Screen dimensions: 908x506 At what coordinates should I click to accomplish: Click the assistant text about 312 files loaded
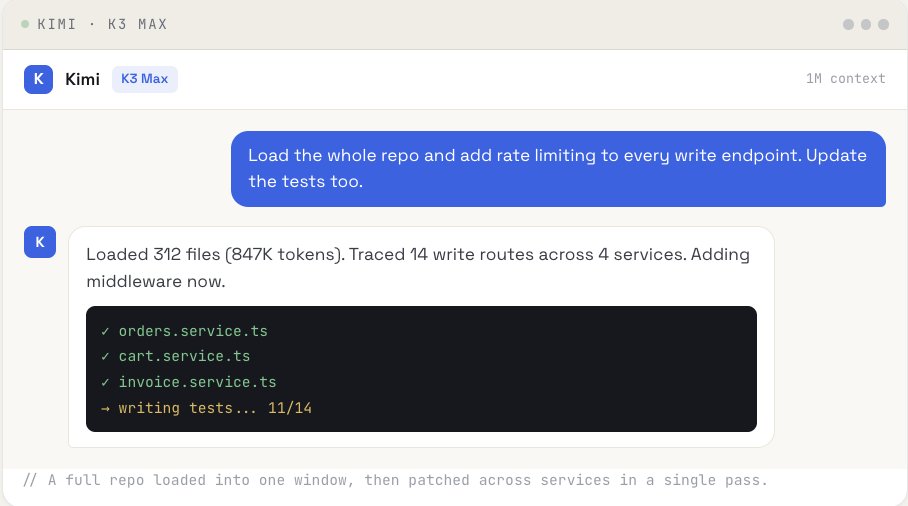[x=418, y=267]
